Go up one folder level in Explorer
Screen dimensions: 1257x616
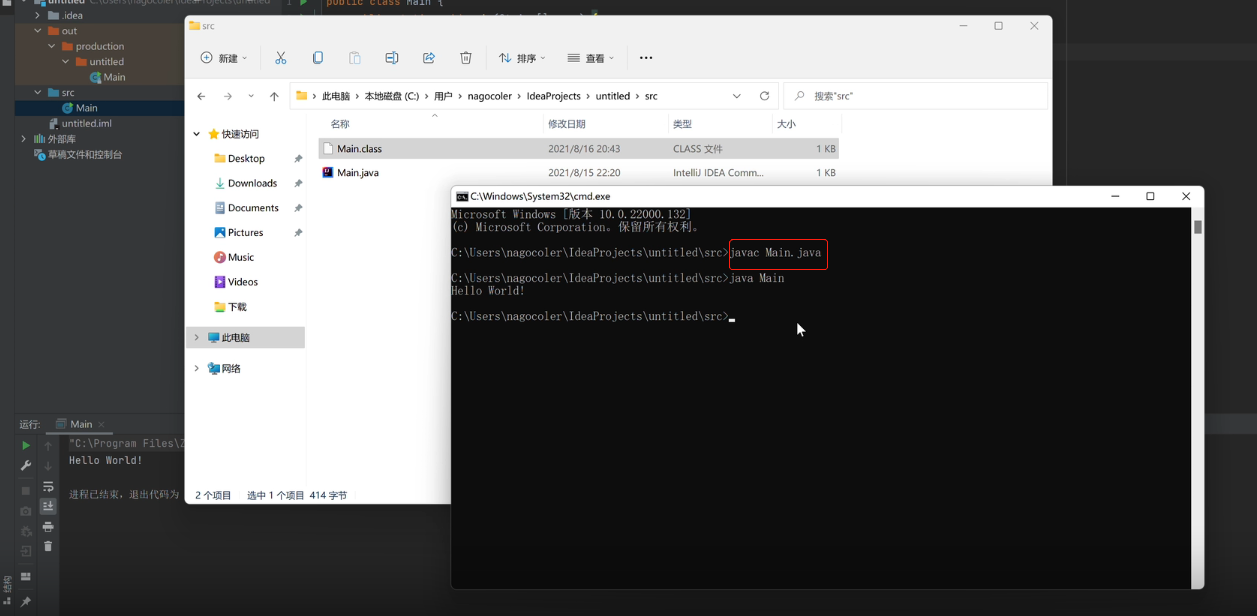pos(274,96)
